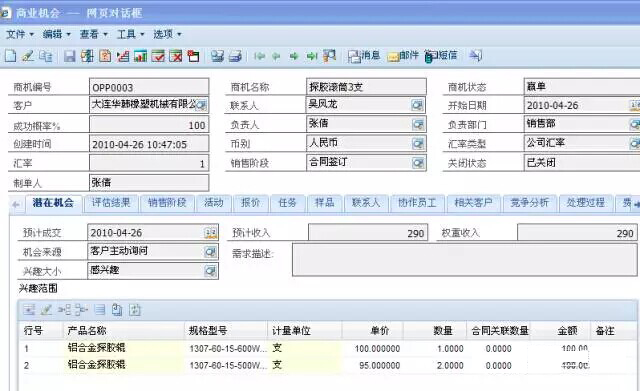The width and height of the screenshot is (640, 391).
Task: Open print preview from the toolbar
Action: (x=217, y=56)
